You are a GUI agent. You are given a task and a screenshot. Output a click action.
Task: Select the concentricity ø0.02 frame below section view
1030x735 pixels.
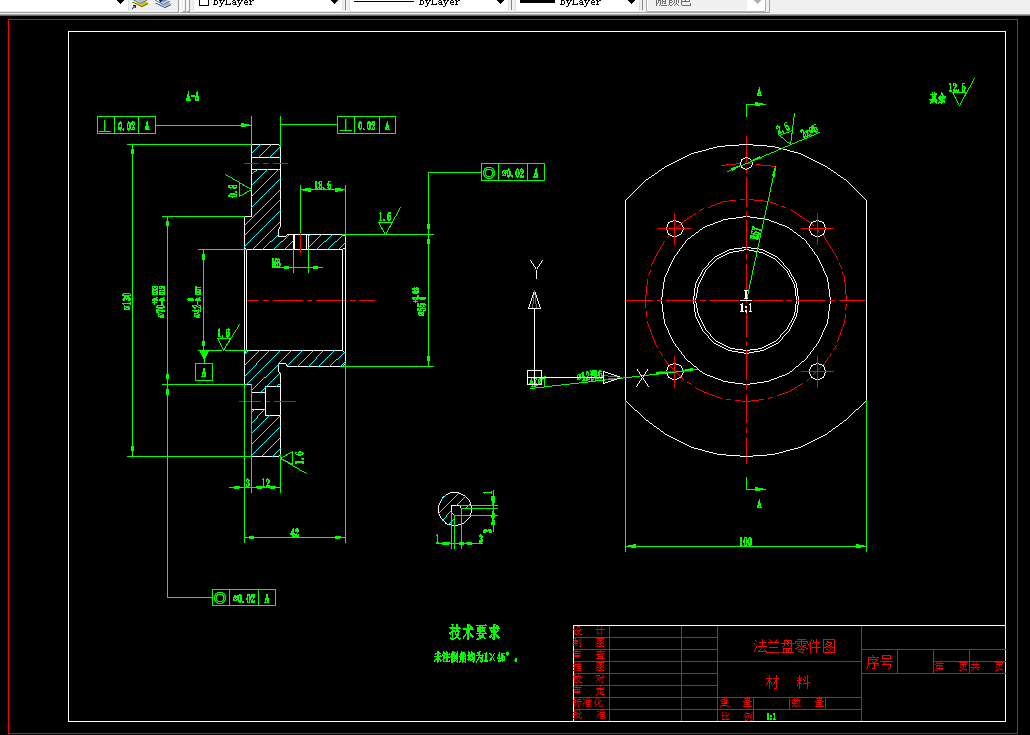tap(244, 598)
